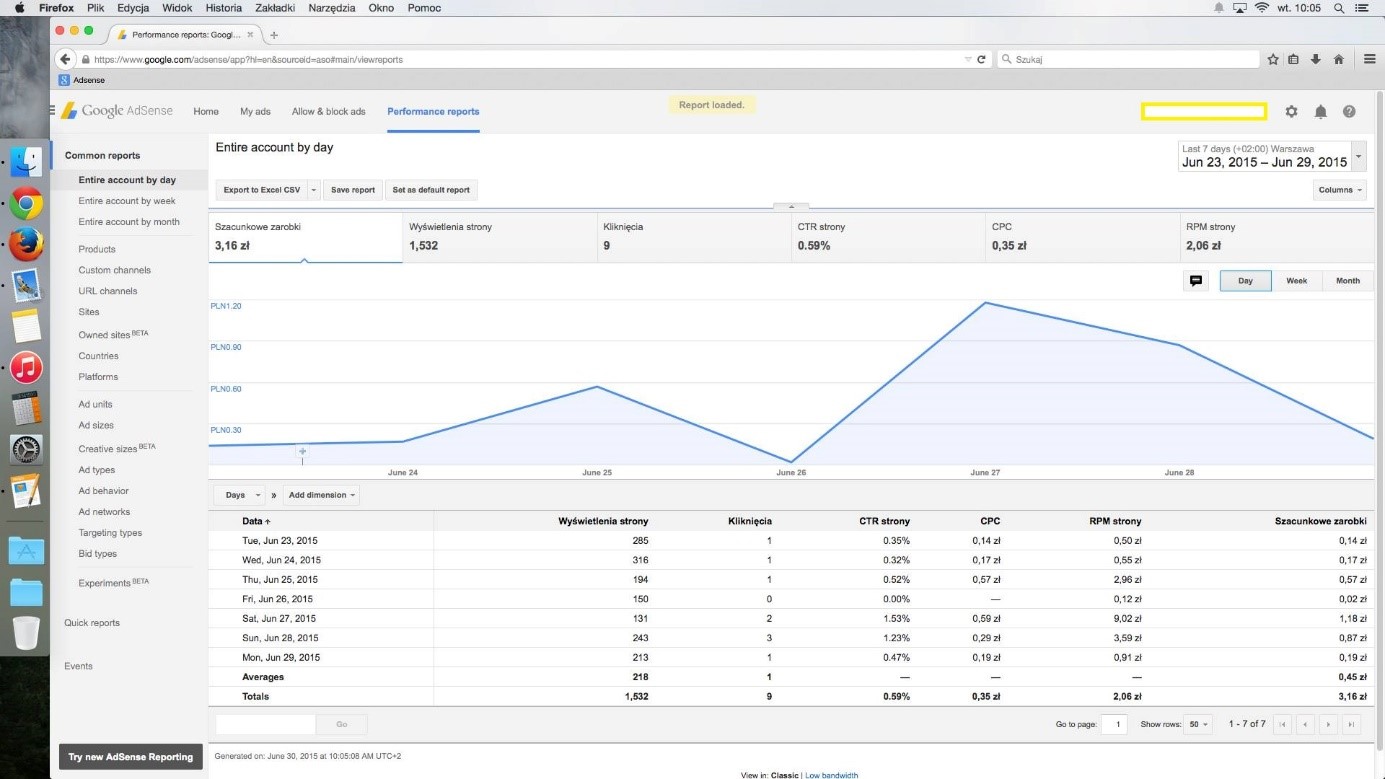The image size is (1385, 779).
Task: Click Export to Excel CSV button
Action: (x=261, y=190)
